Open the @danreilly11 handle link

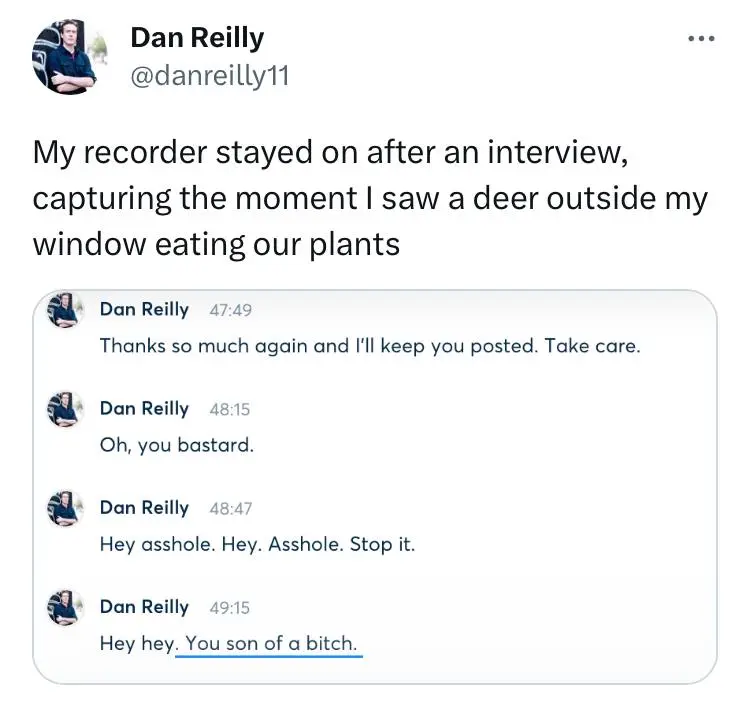210,76
